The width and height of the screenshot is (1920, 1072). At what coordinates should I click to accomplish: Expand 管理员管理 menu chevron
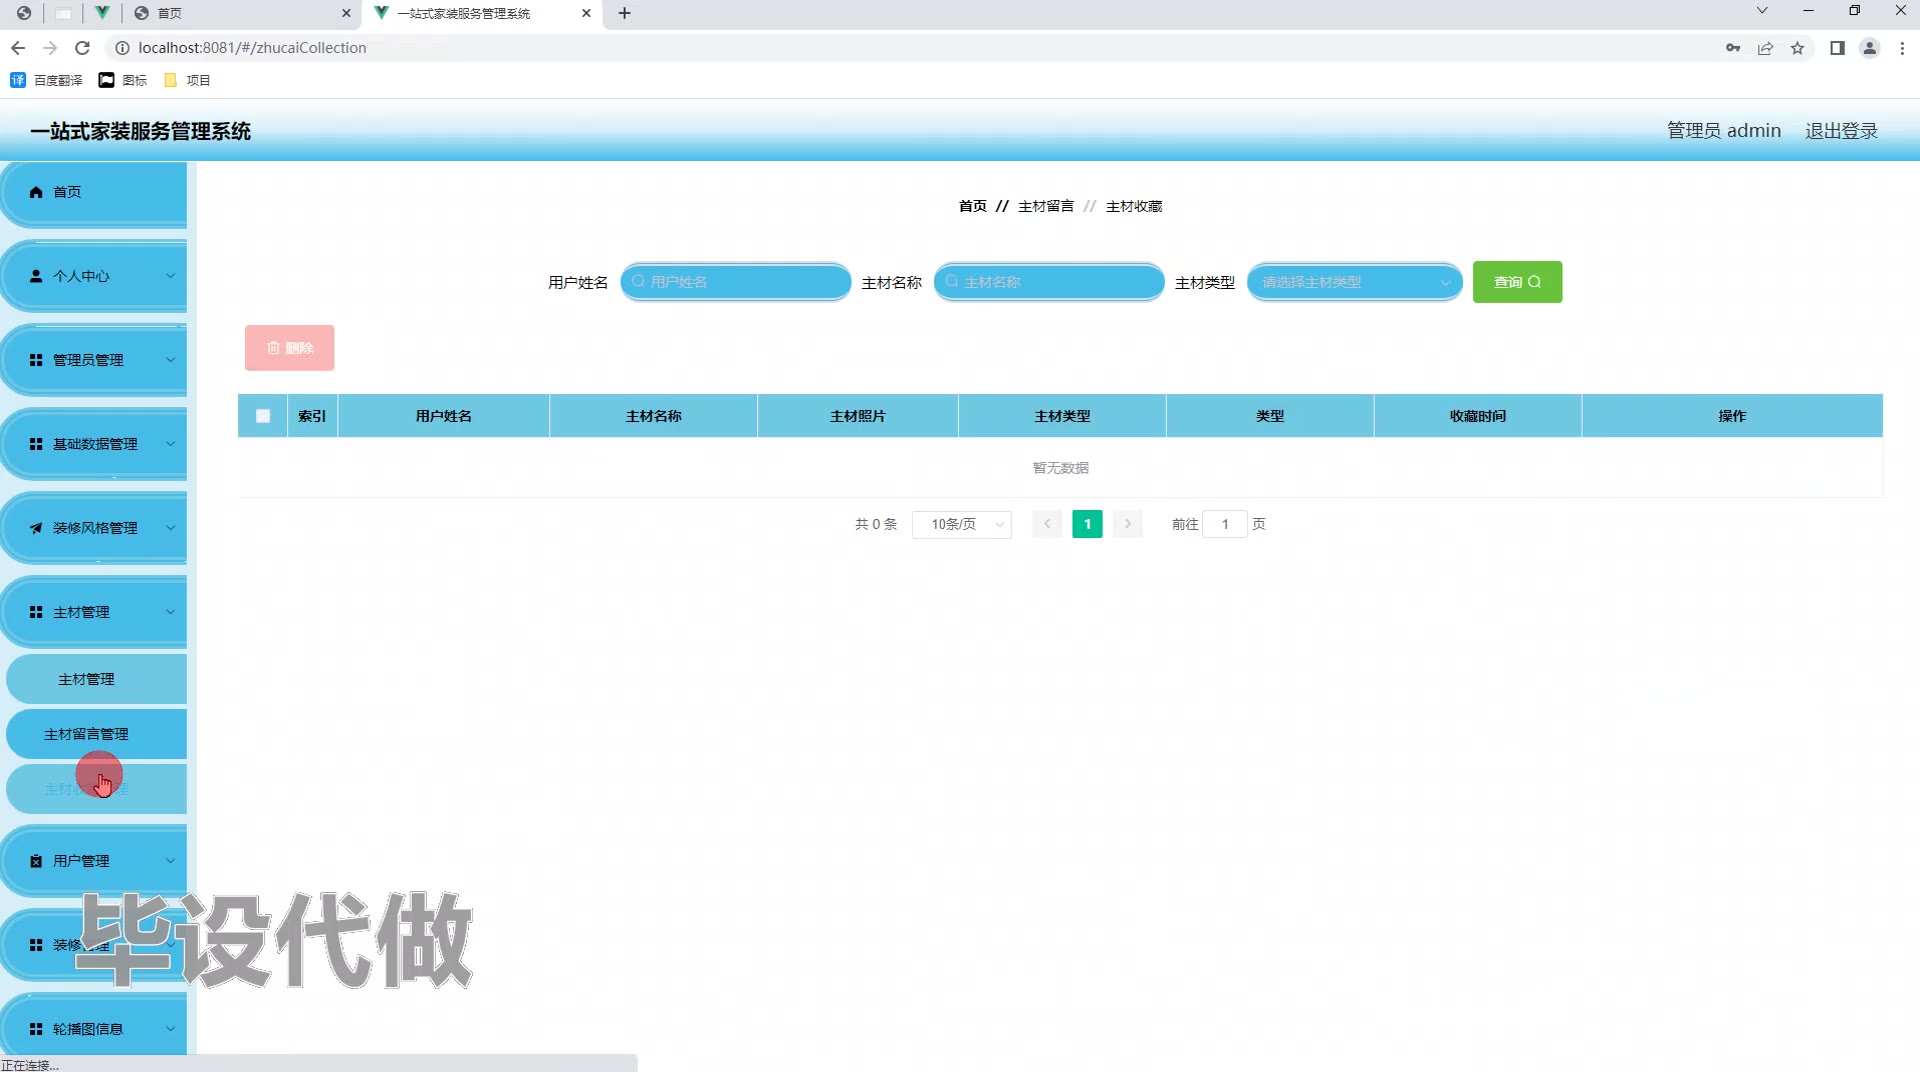point(170,360)
